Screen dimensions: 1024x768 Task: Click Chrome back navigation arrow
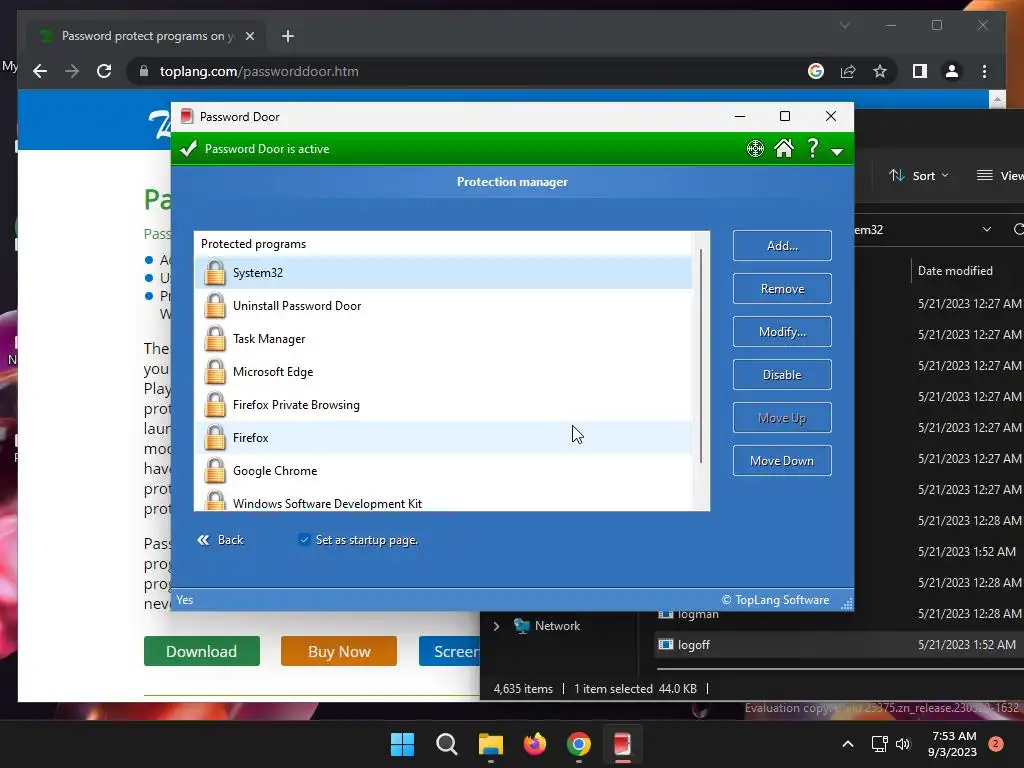[40, 71]
